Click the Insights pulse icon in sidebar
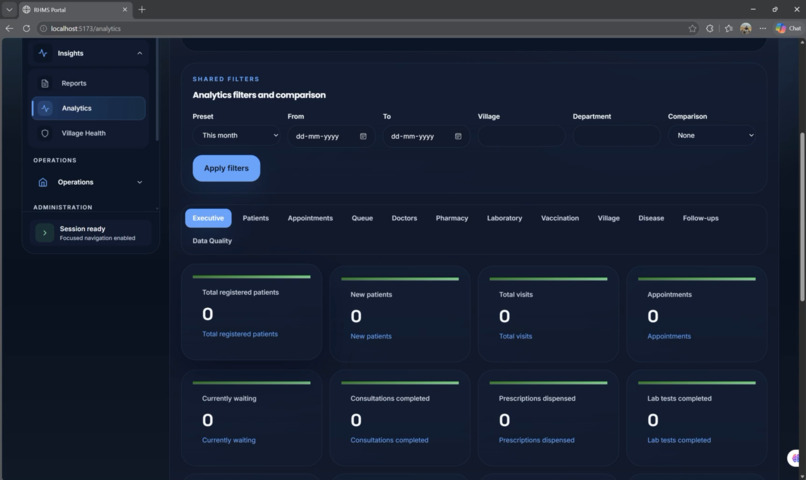 pos(43,53)
